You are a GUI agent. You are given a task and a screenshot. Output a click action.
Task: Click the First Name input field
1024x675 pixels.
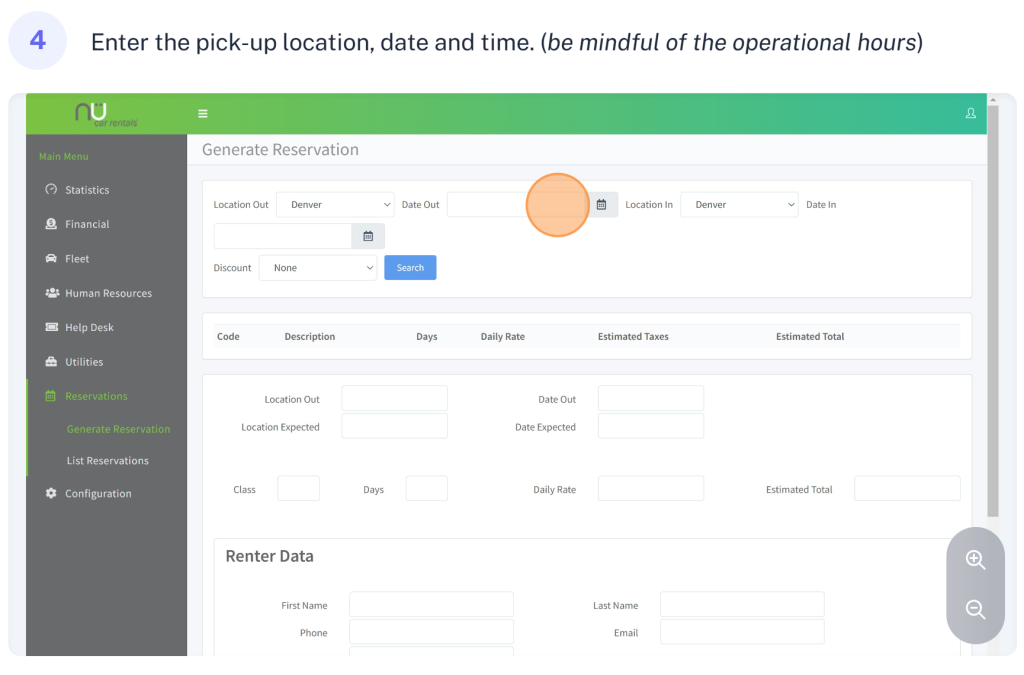(431, 605)
